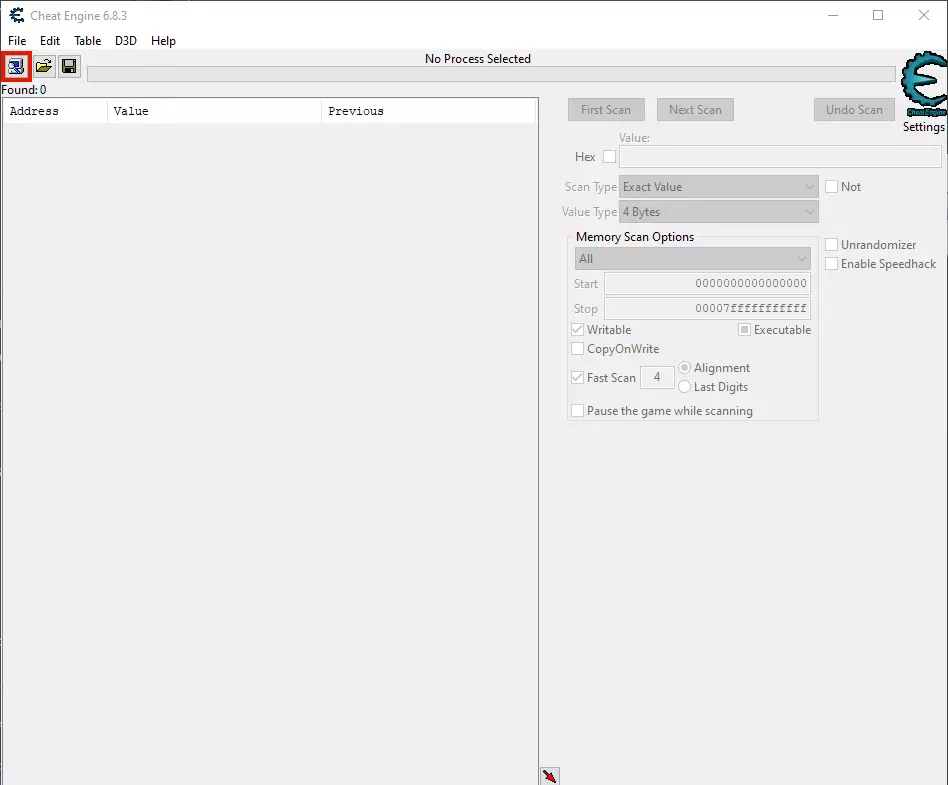Click the save floppy disk icon

point(70,66)
